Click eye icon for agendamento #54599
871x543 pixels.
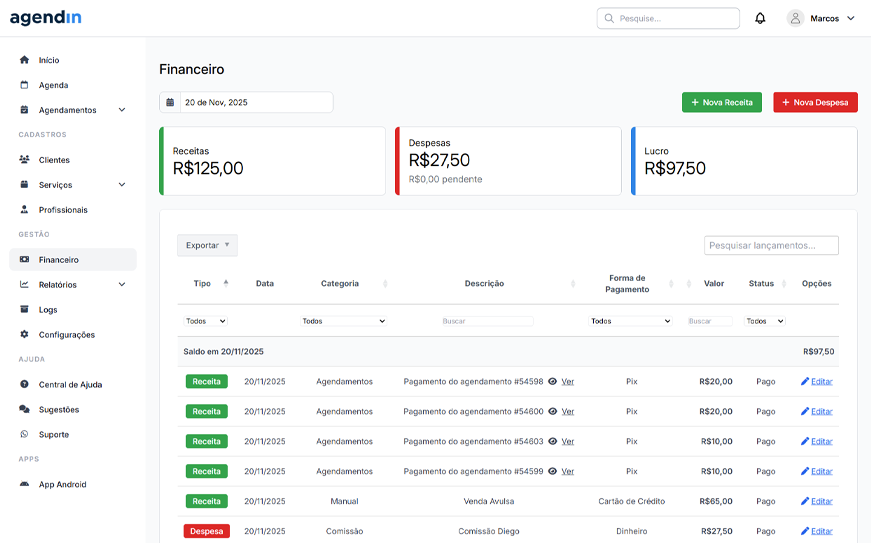552,471
